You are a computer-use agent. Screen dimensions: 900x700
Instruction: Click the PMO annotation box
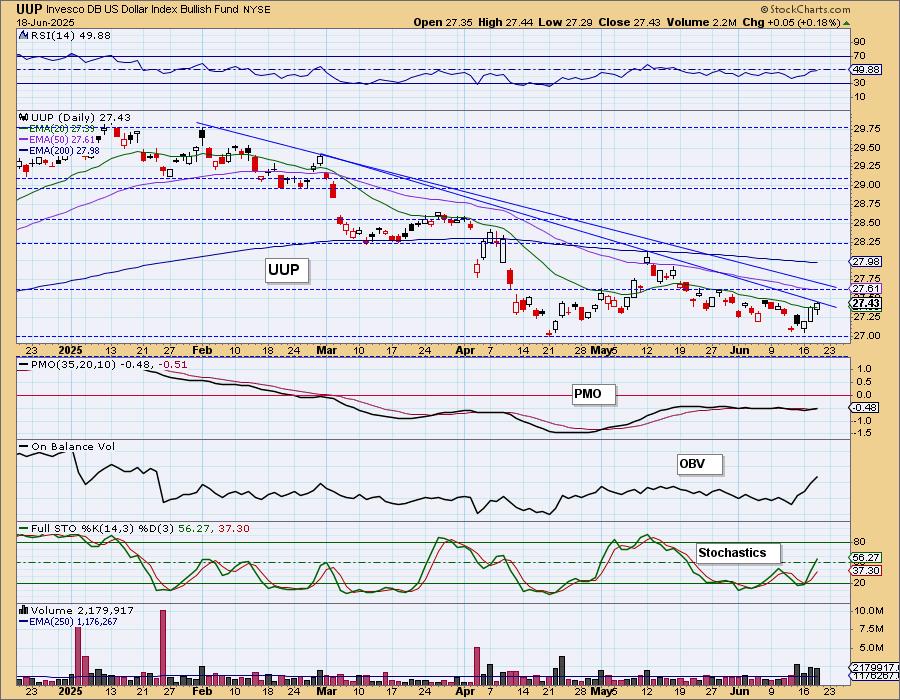pyautogui.click(x=594, y=394)
